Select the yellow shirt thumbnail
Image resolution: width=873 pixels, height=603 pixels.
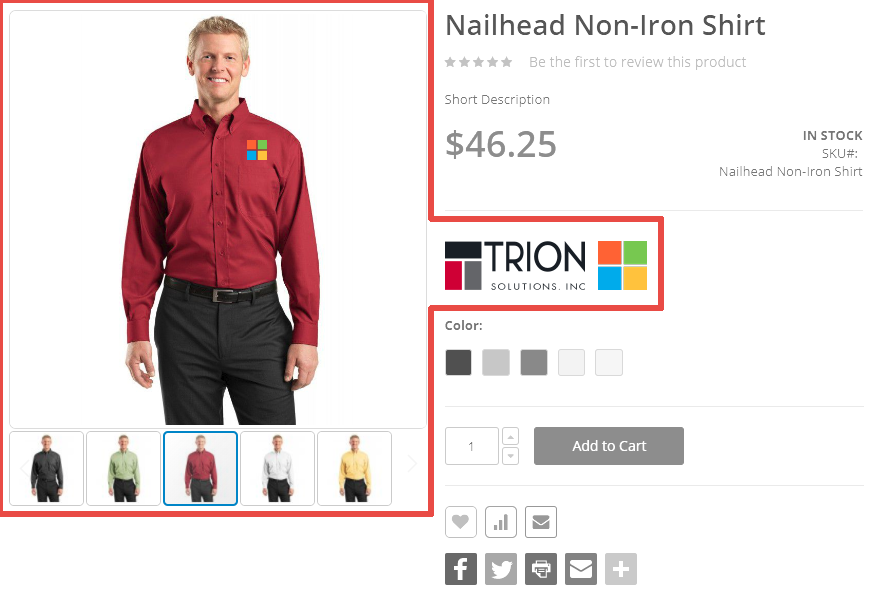354,468
